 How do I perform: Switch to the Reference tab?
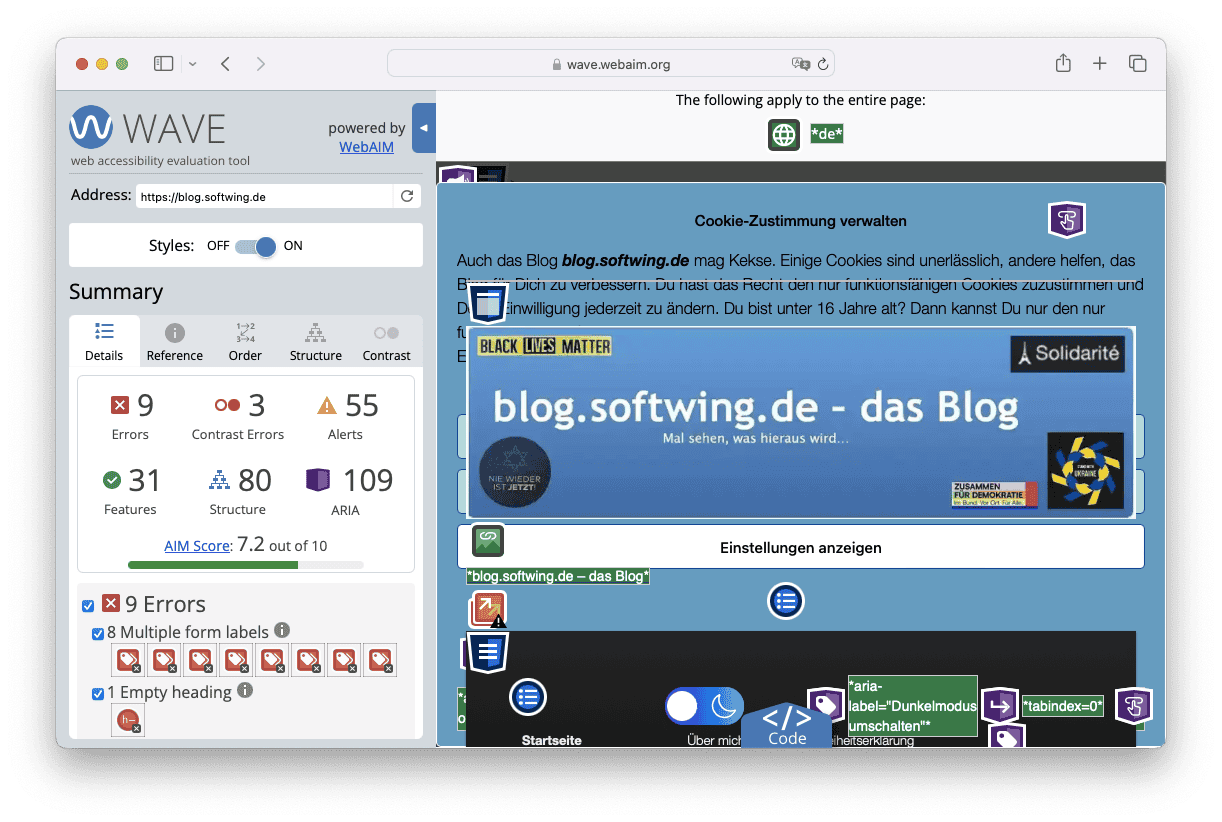click(x=175, y=342)
